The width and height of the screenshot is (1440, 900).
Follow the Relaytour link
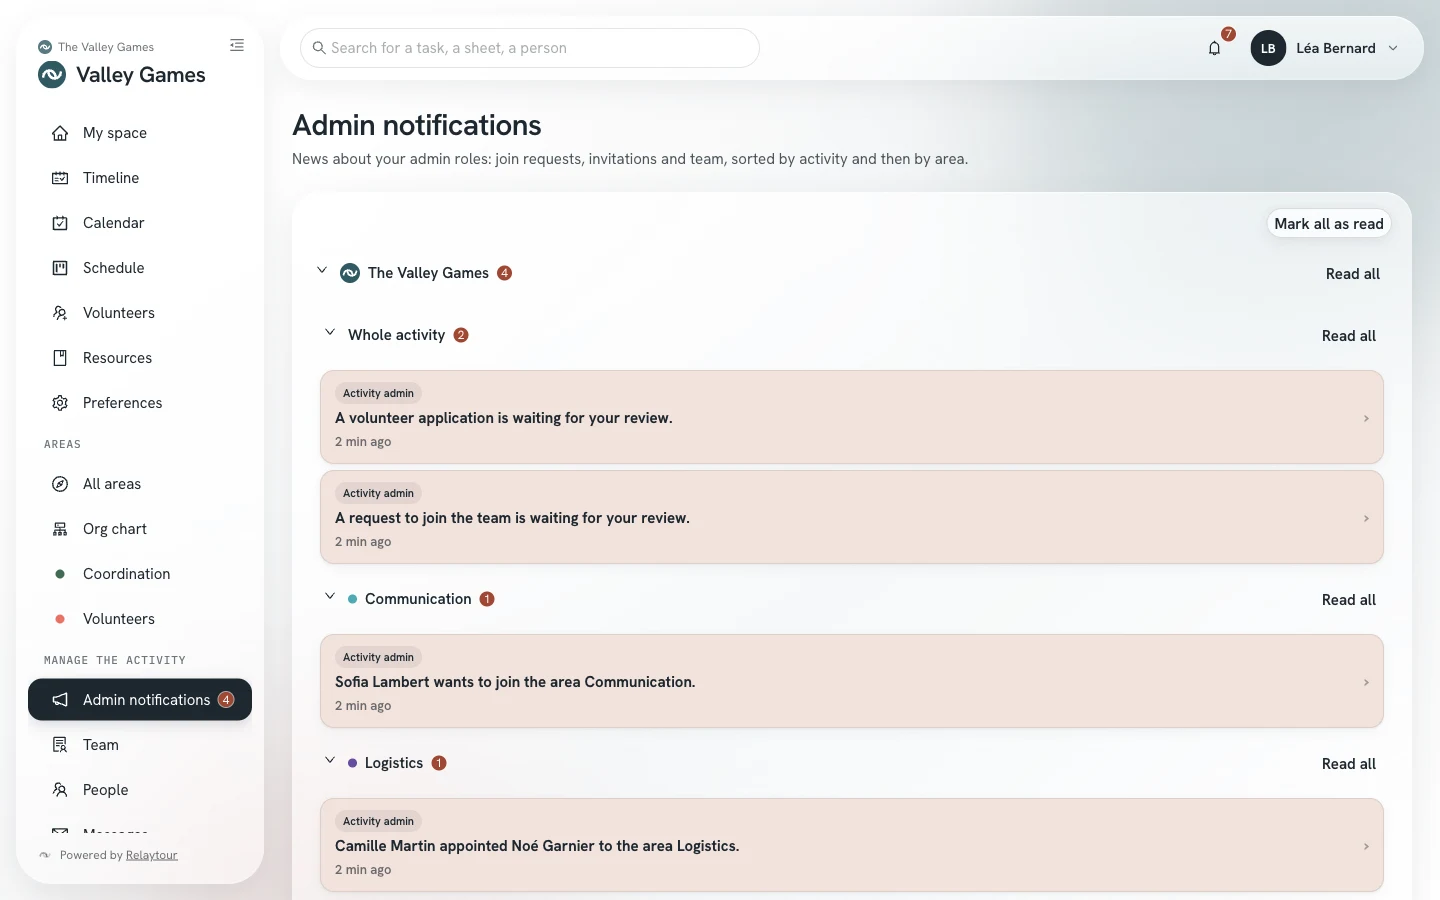point(152,855)
